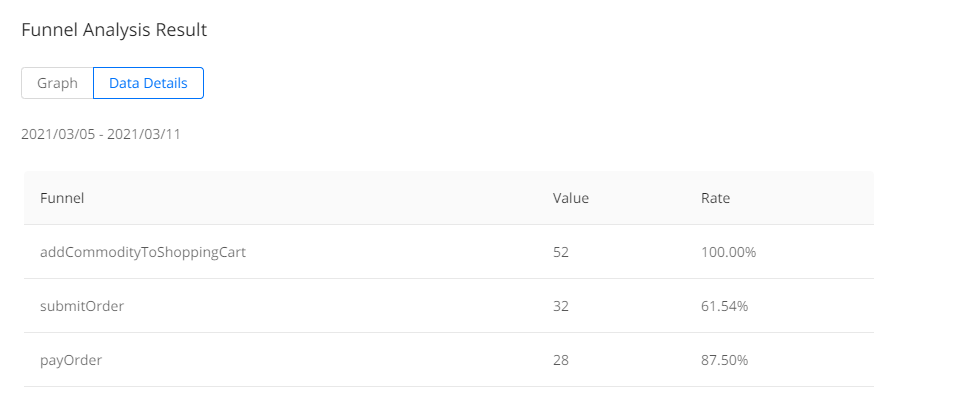The height and width of the screenshot is (417, 960).
Task: Select the addCommodityToShoppingCart funnel step
Action: (x=143, y=252)
